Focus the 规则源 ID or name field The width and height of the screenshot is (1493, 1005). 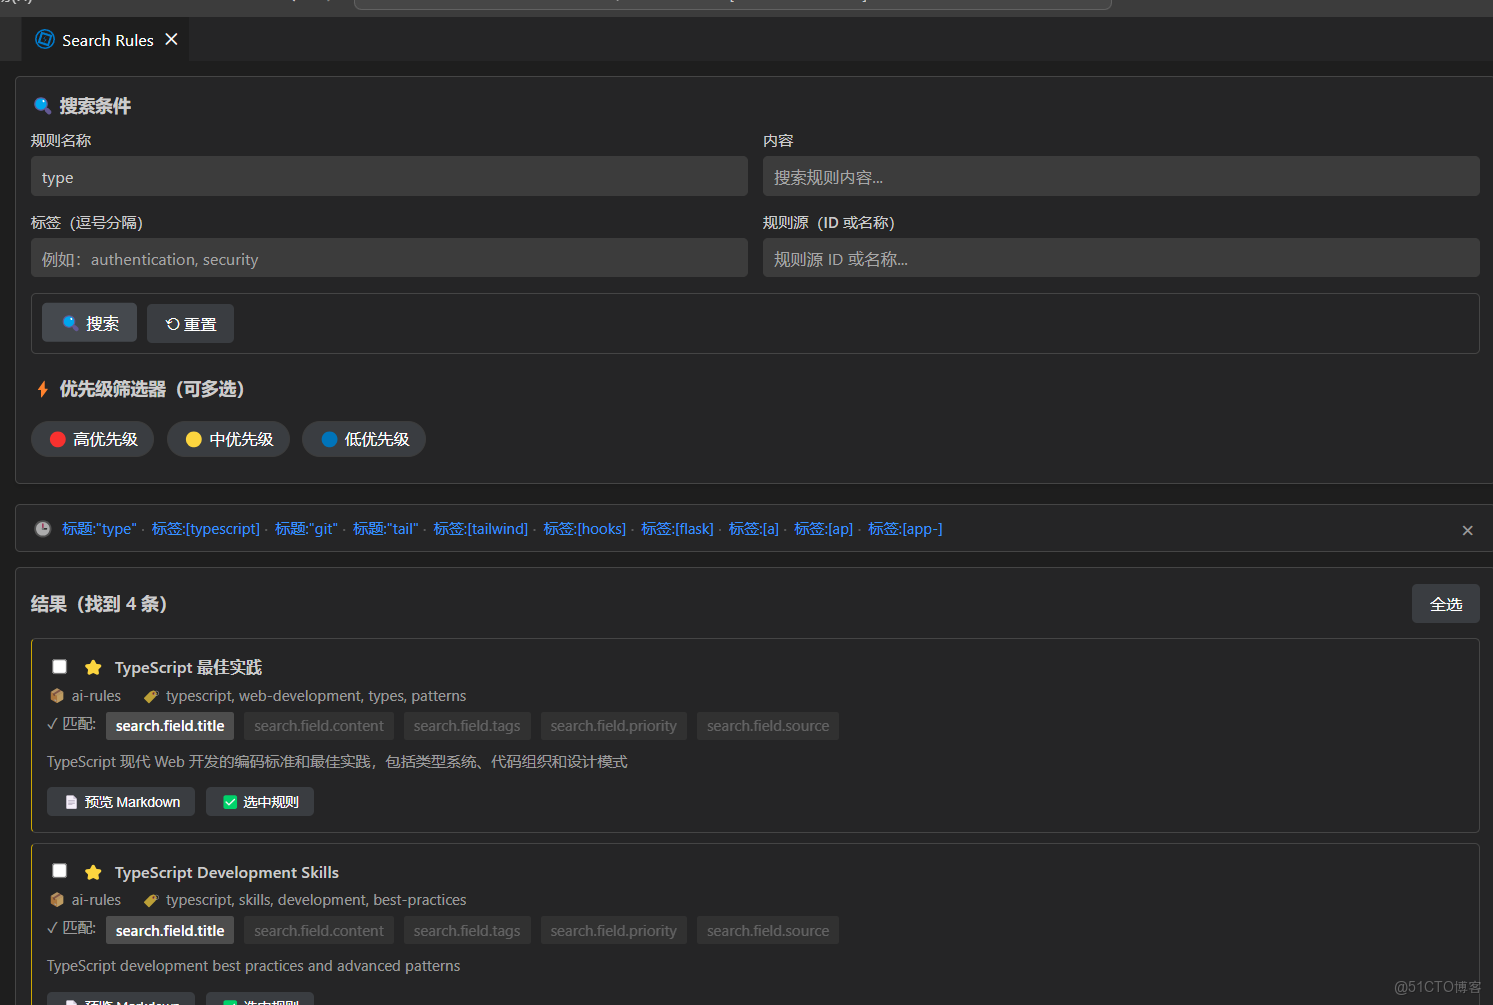1121,258
